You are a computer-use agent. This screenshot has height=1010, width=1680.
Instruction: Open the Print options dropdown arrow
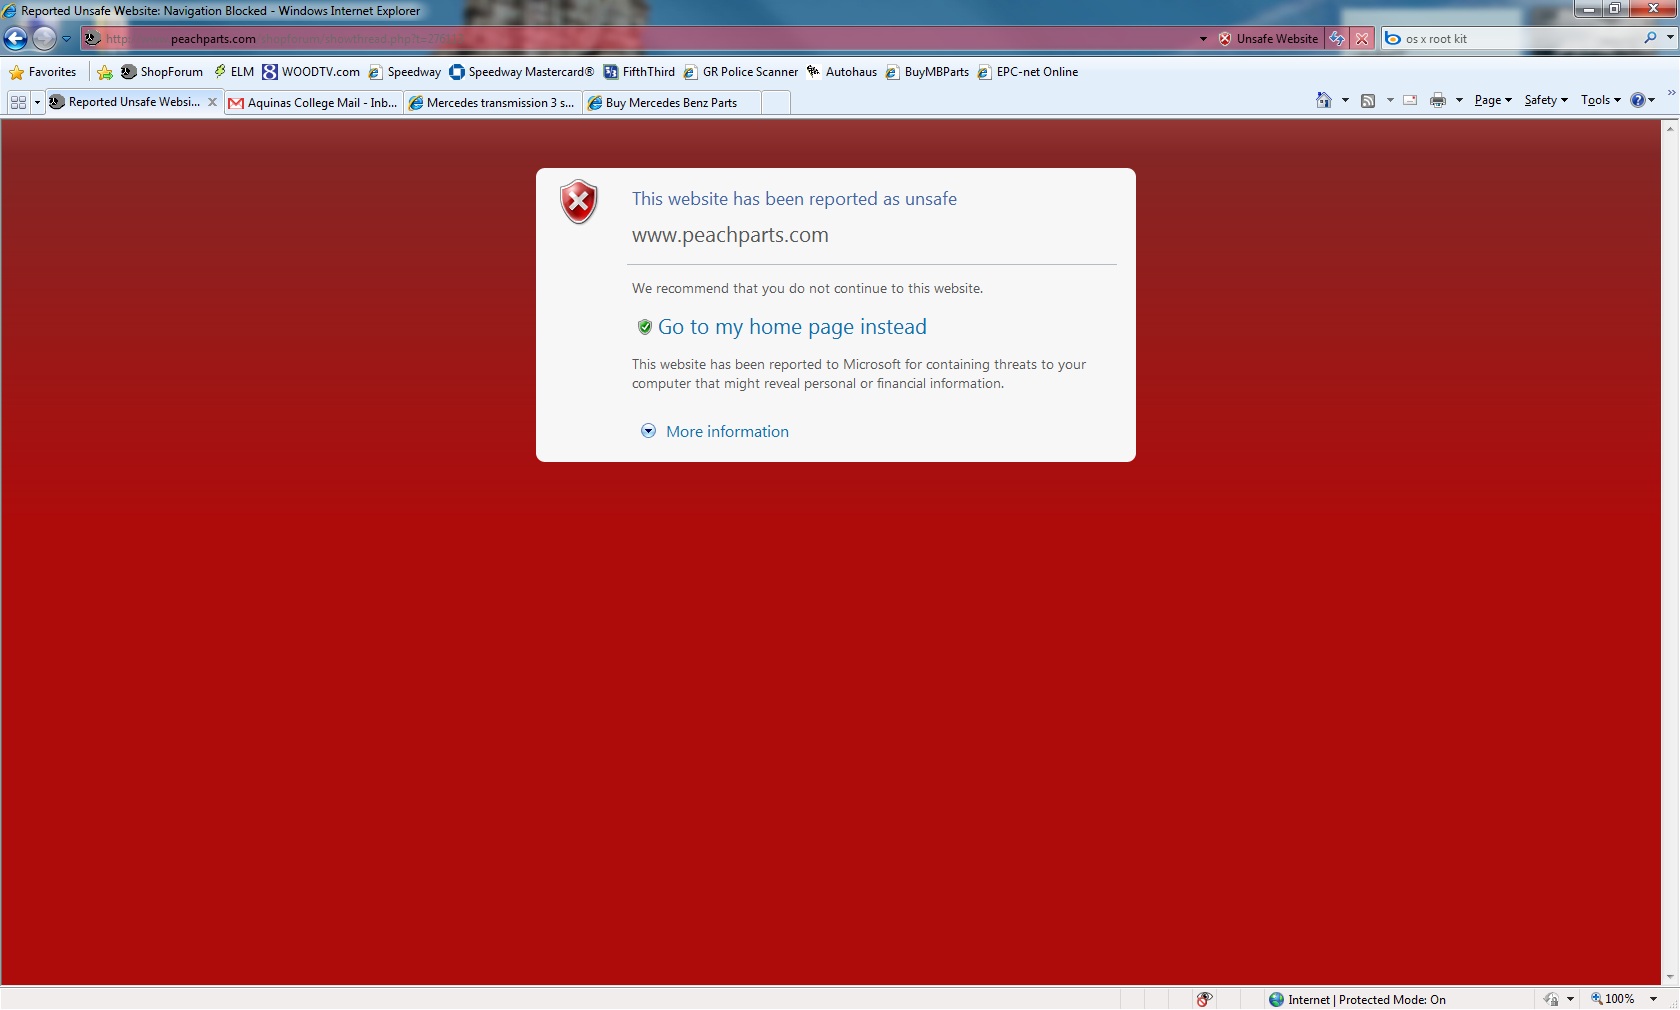1459,100
